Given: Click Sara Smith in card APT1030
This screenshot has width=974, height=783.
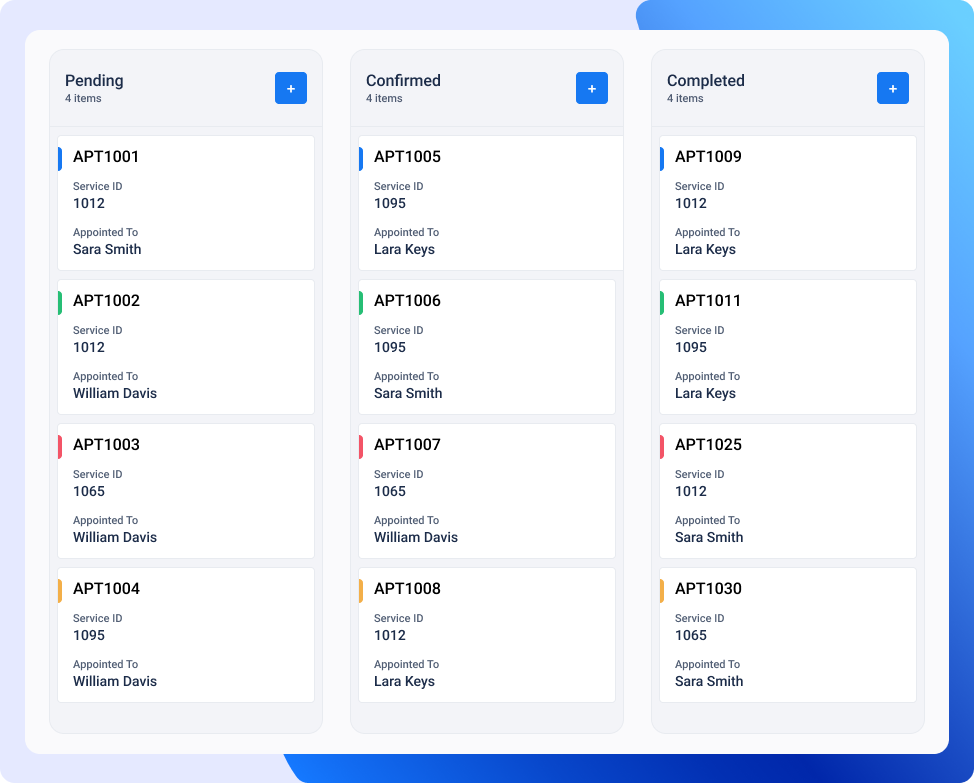Looking at the screenshot, I should coord(709,681).
